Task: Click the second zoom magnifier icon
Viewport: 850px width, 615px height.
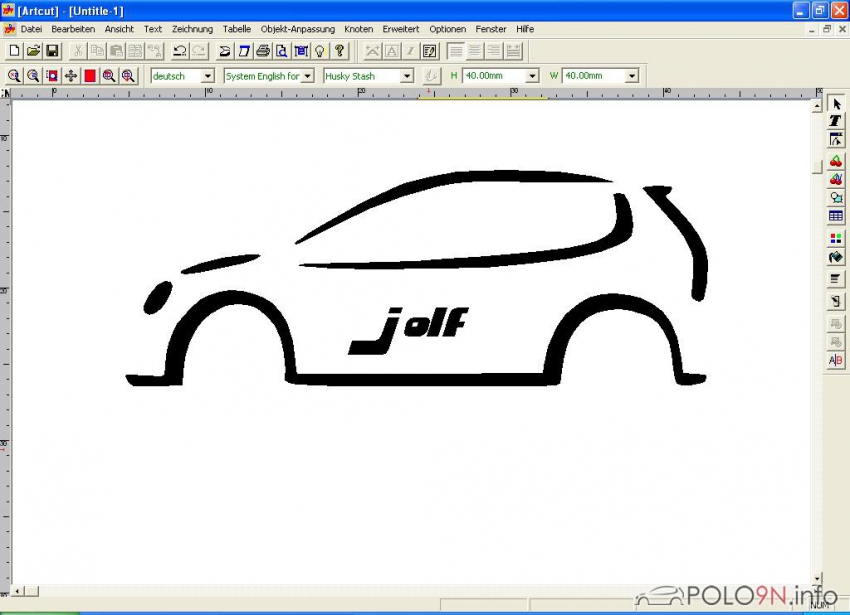Action: [x=33, y=76]
